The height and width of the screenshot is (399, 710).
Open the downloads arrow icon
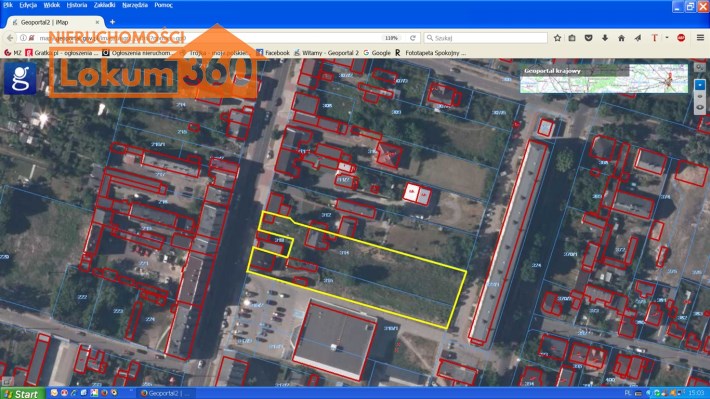(605, 38)
